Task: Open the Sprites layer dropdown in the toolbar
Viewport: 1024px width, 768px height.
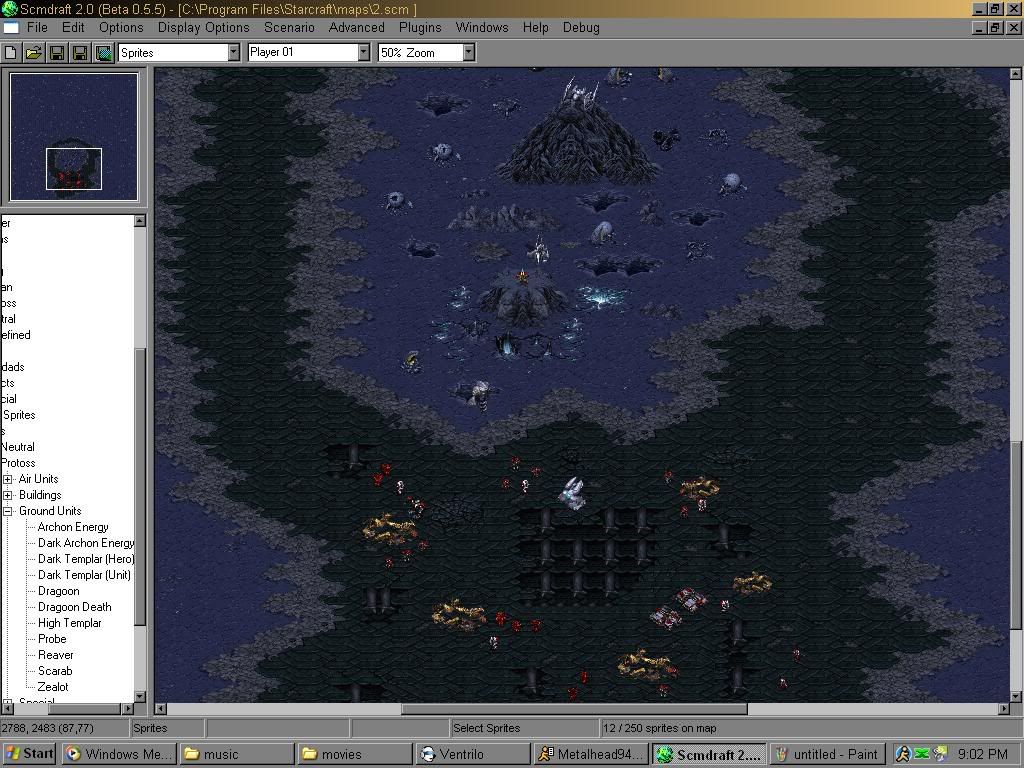Action: coord(233,53)
